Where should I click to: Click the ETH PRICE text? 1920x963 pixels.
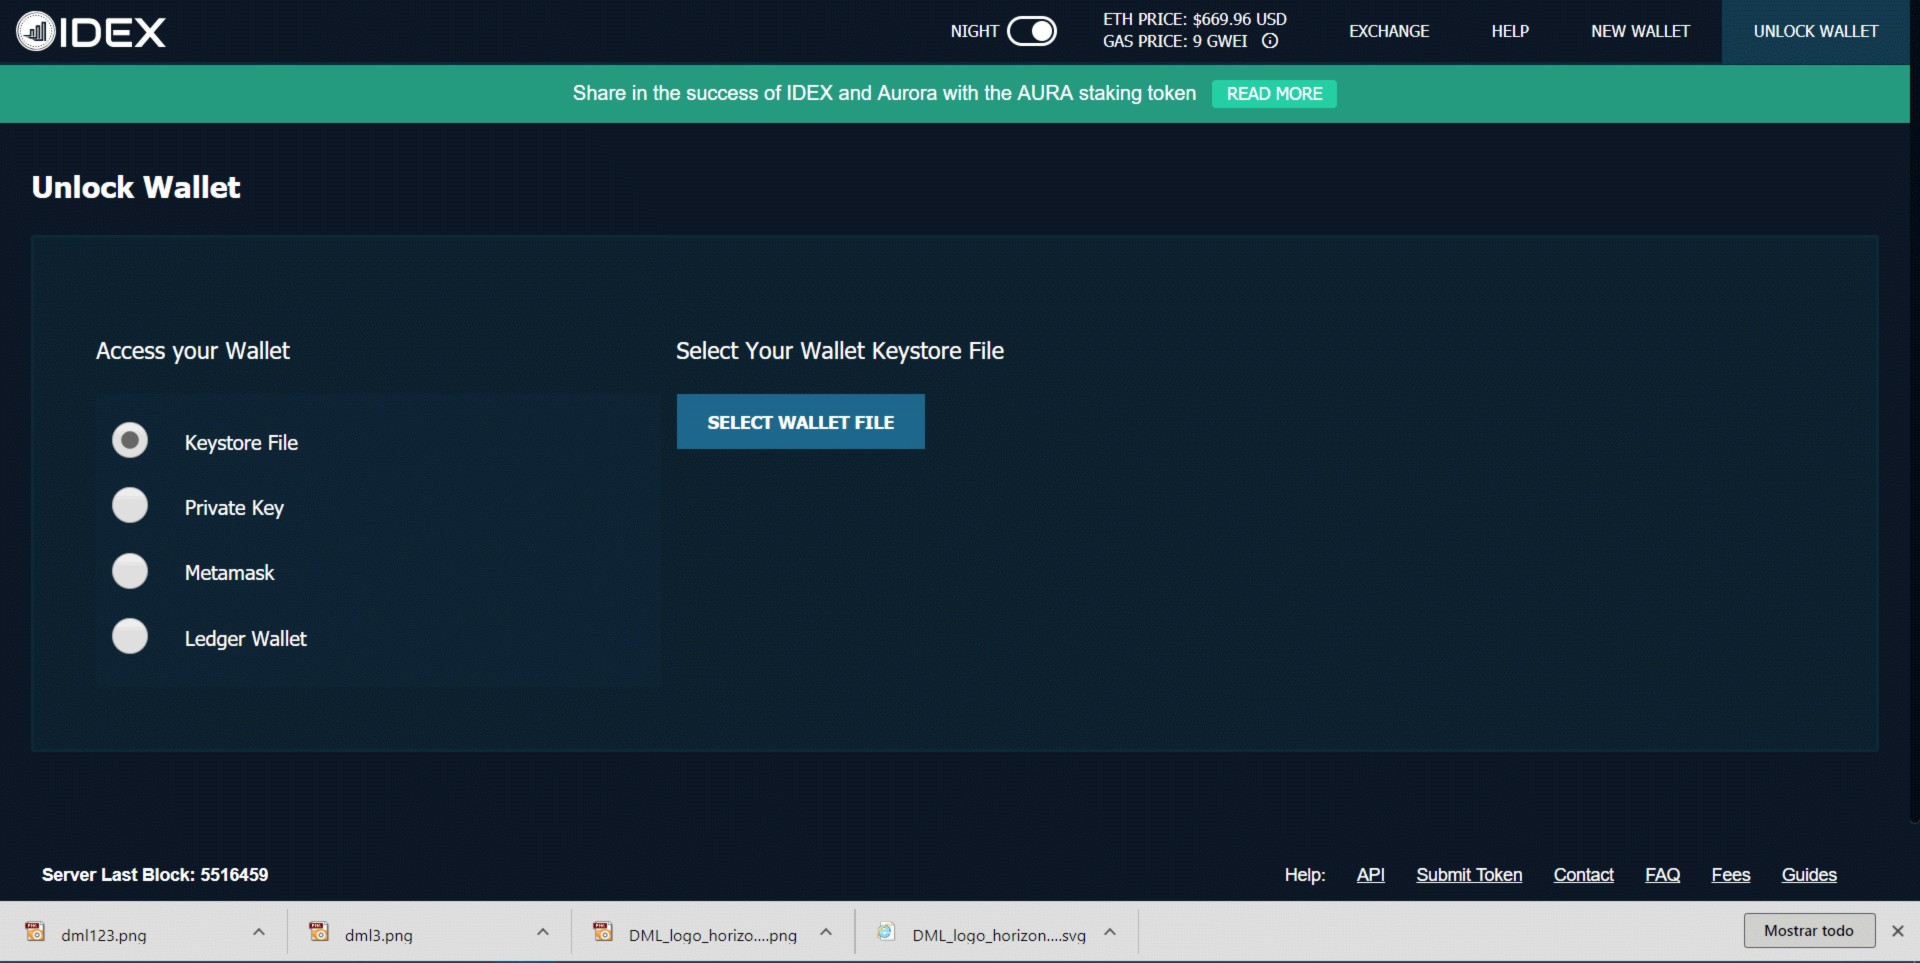pos(1194,19)
